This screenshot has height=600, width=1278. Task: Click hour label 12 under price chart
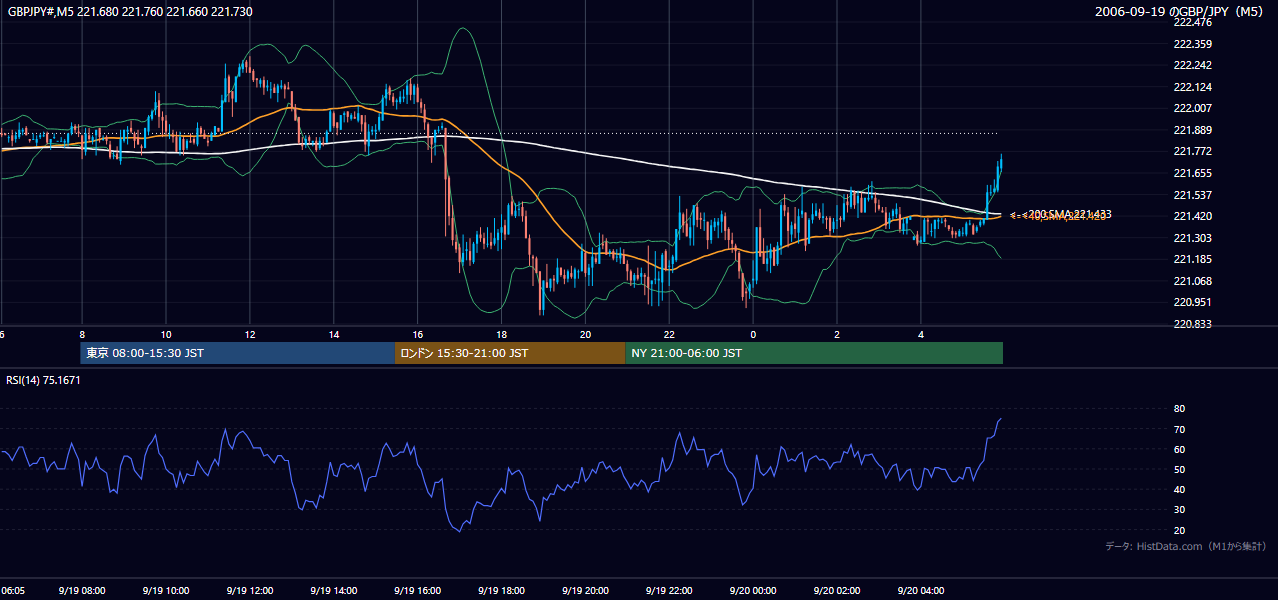(x=250, y=335)
